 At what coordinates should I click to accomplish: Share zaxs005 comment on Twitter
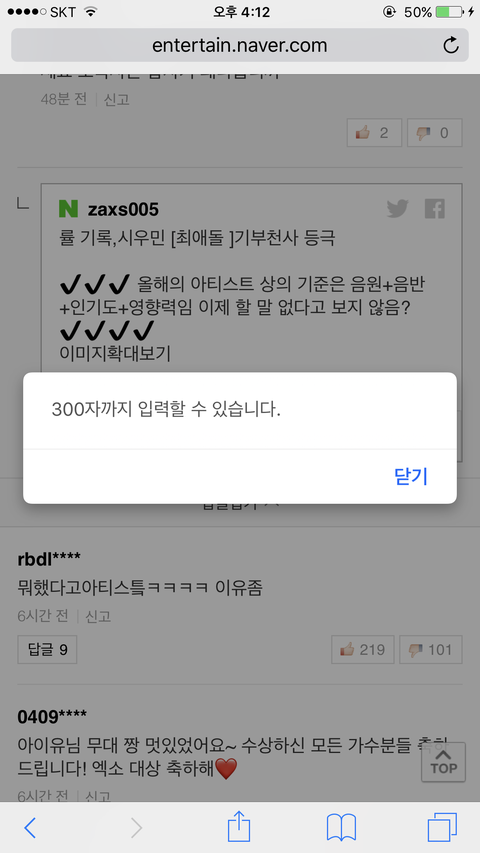397,208
